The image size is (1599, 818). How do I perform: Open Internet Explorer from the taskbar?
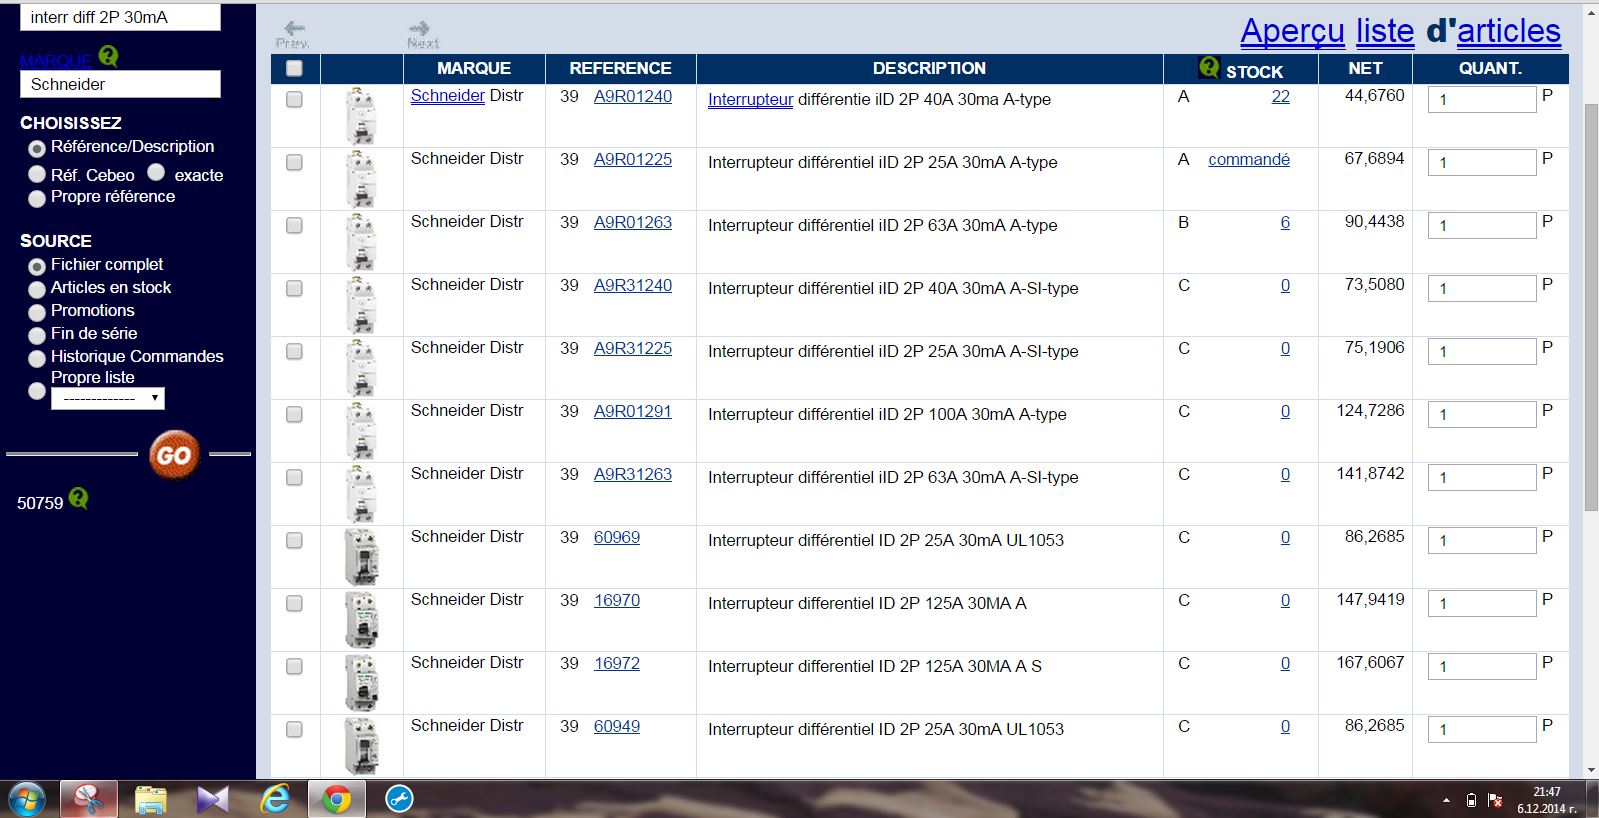tap(275, 799)
